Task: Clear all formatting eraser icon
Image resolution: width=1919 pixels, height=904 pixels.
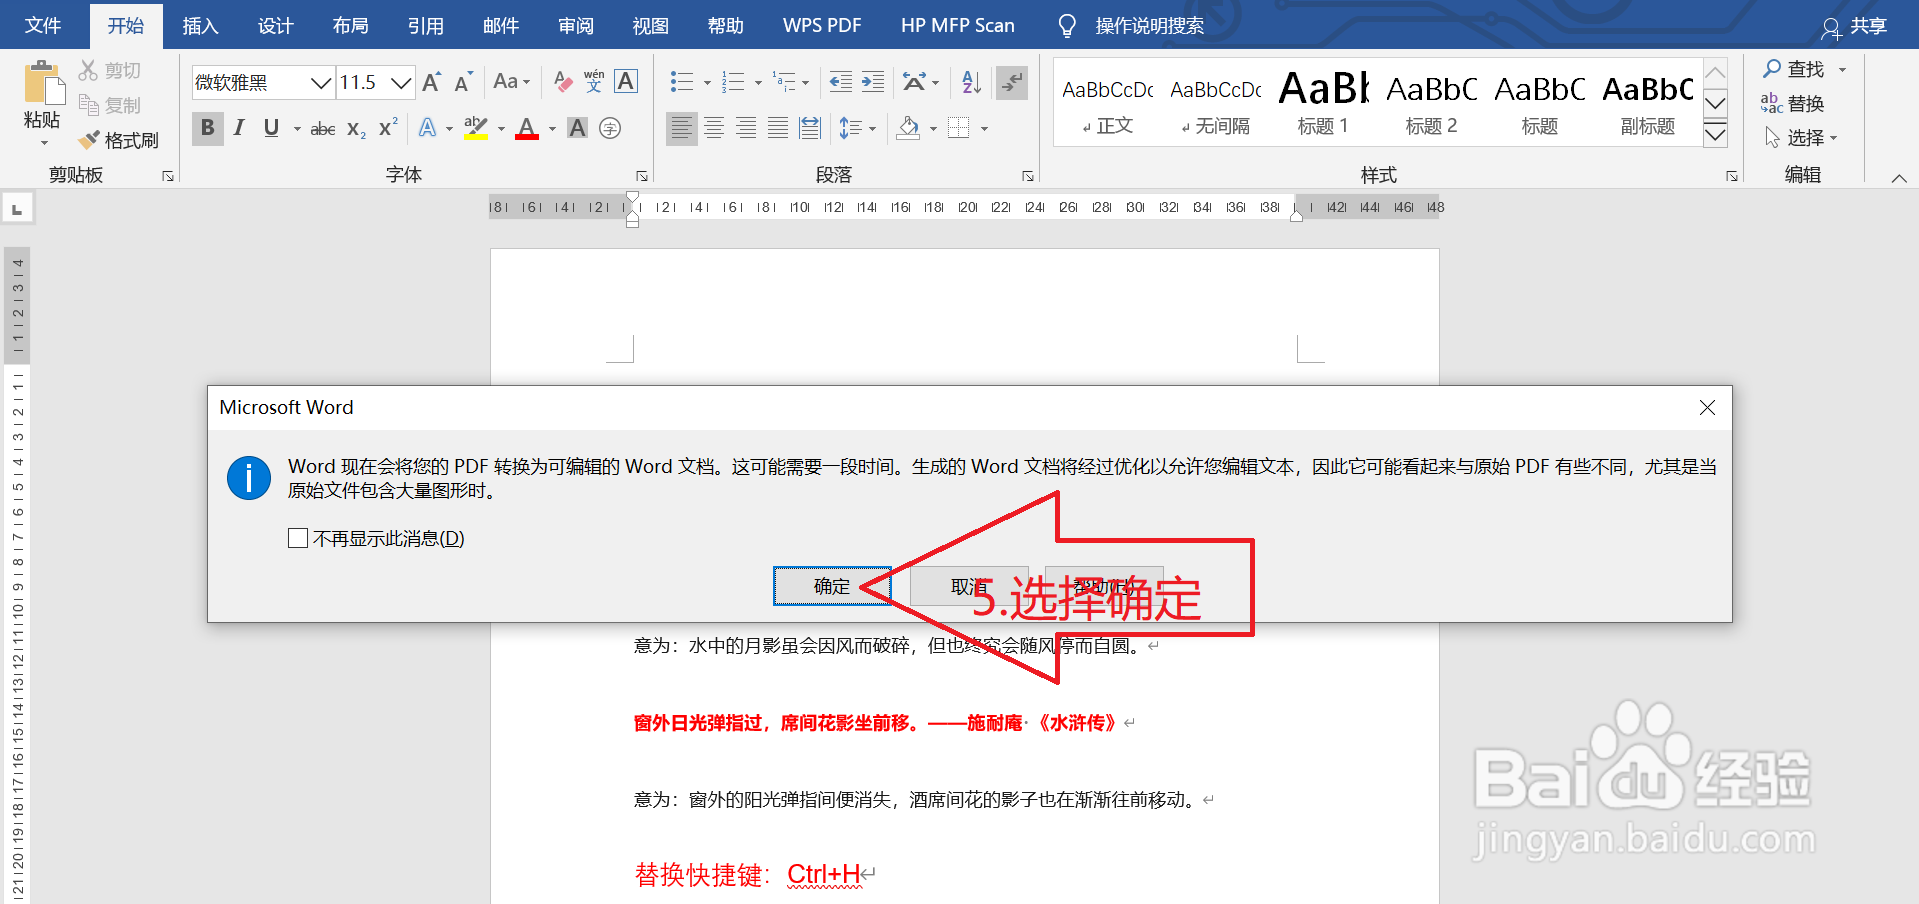Action: pos(564,82)
